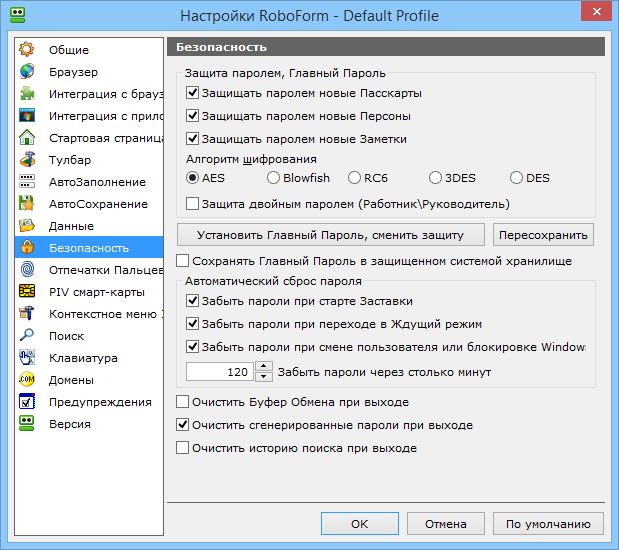Uncheck Защищать паролем новые Пасскарты
Viewport: 619px width, 550px height.
tap(192, 93)
